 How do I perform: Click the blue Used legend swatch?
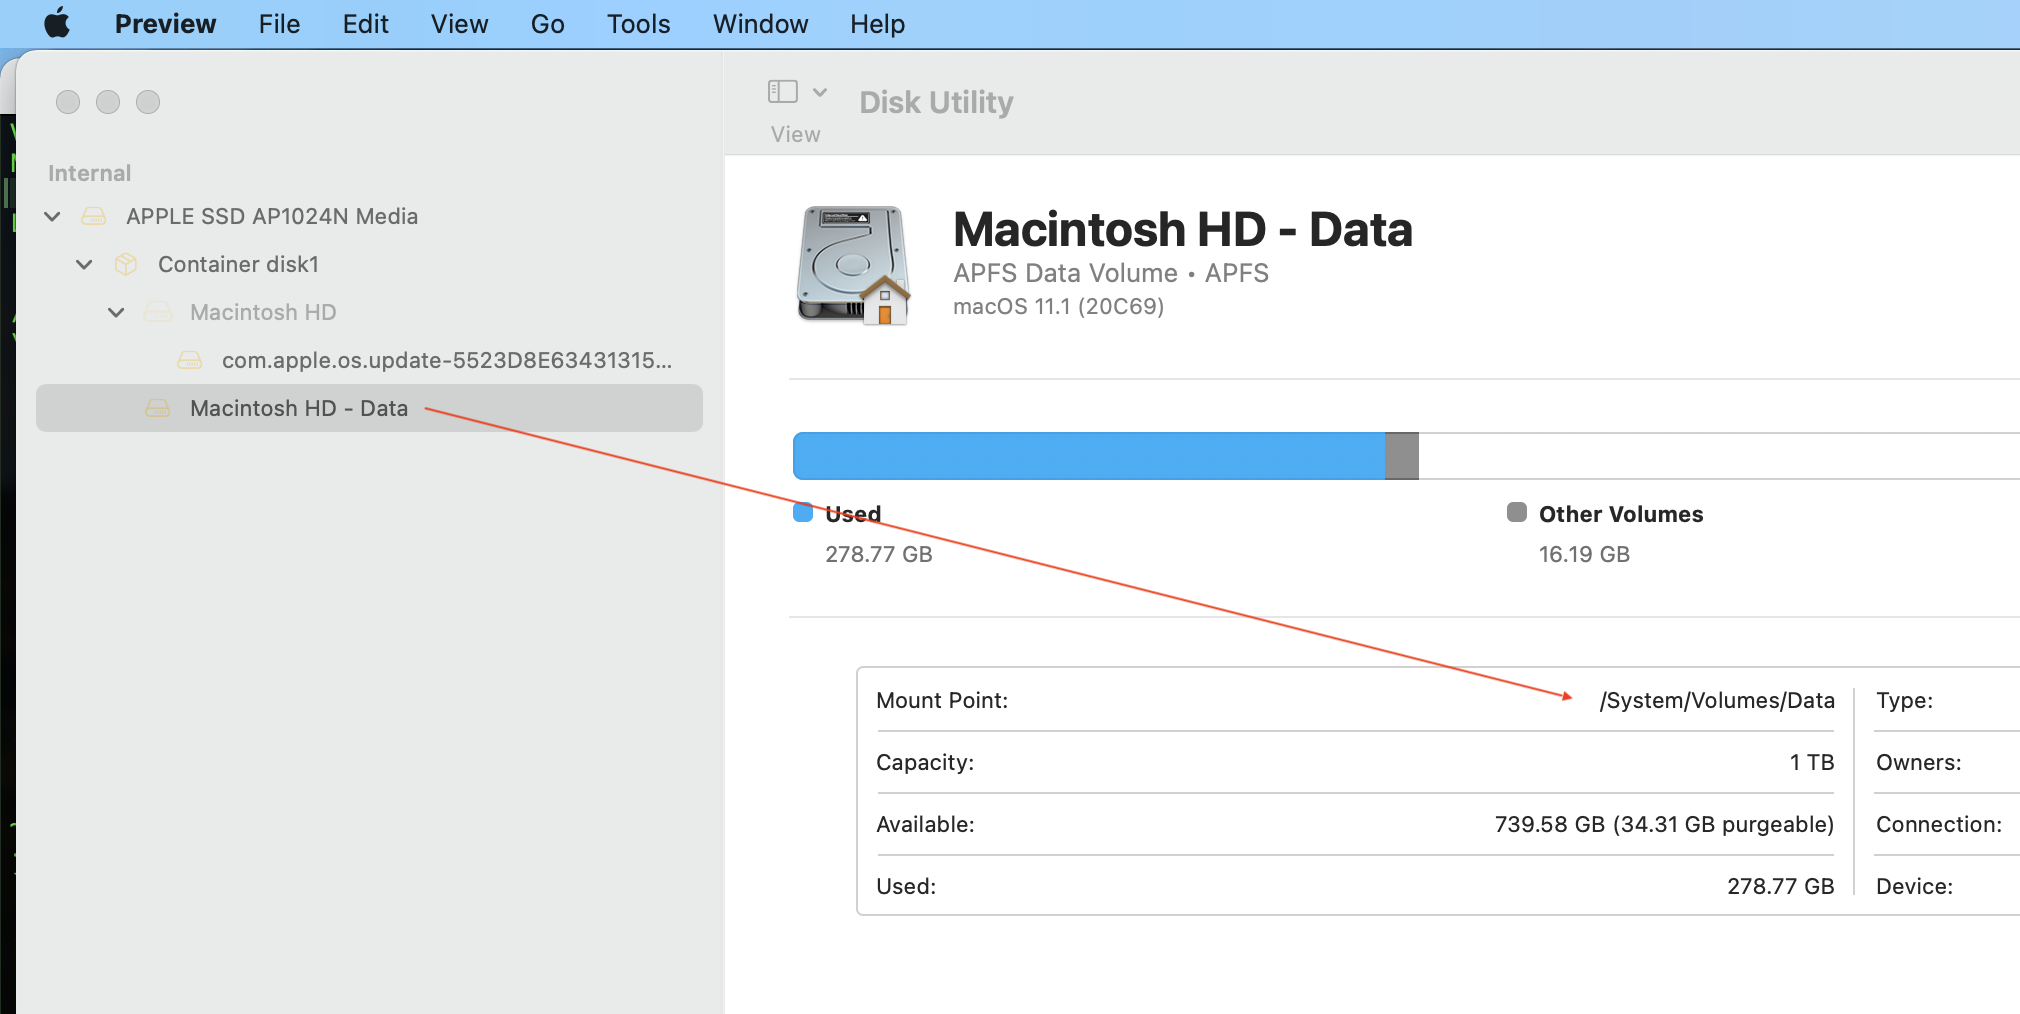(x=803, y=513)
